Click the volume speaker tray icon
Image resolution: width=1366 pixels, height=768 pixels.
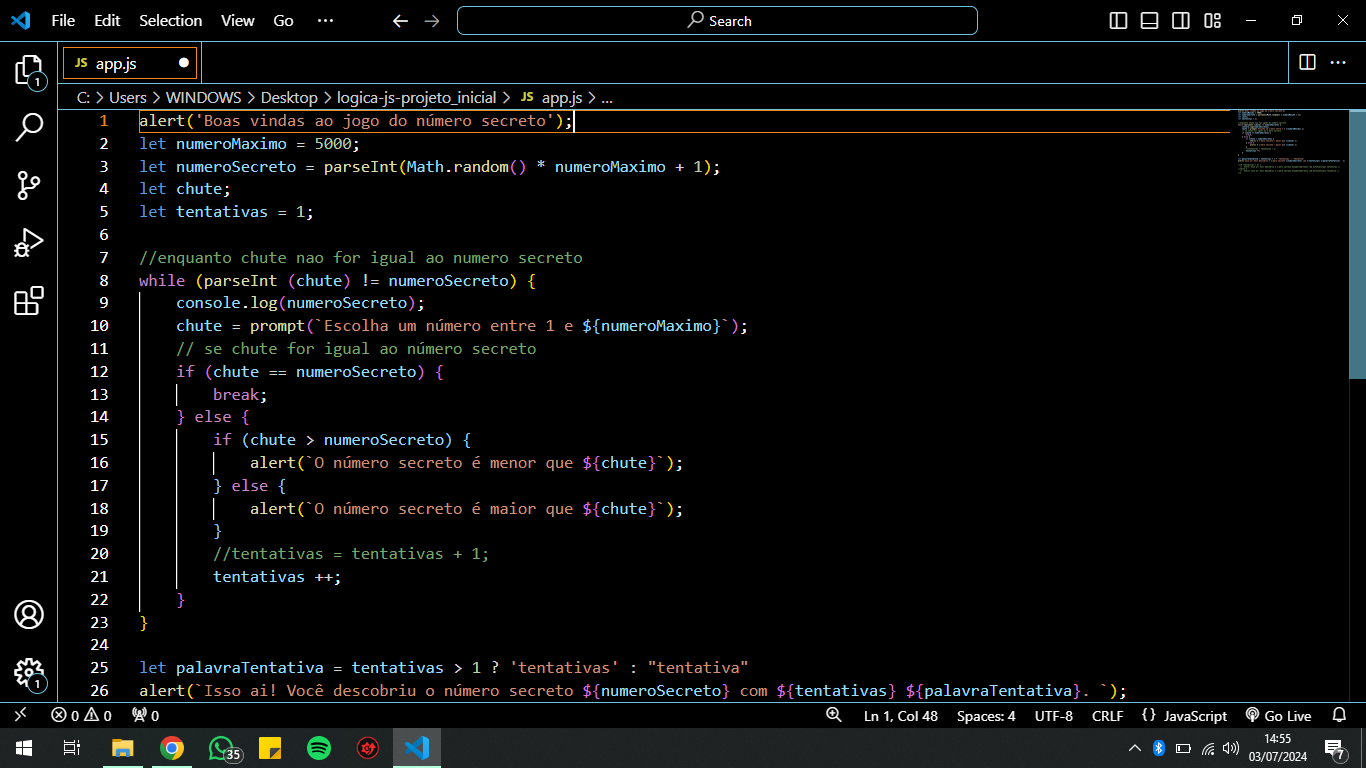(x=1231, y=748)
